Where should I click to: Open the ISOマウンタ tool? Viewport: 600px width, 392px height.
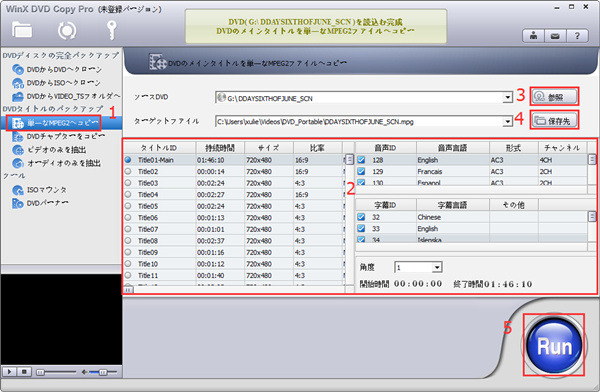point(39,190)
